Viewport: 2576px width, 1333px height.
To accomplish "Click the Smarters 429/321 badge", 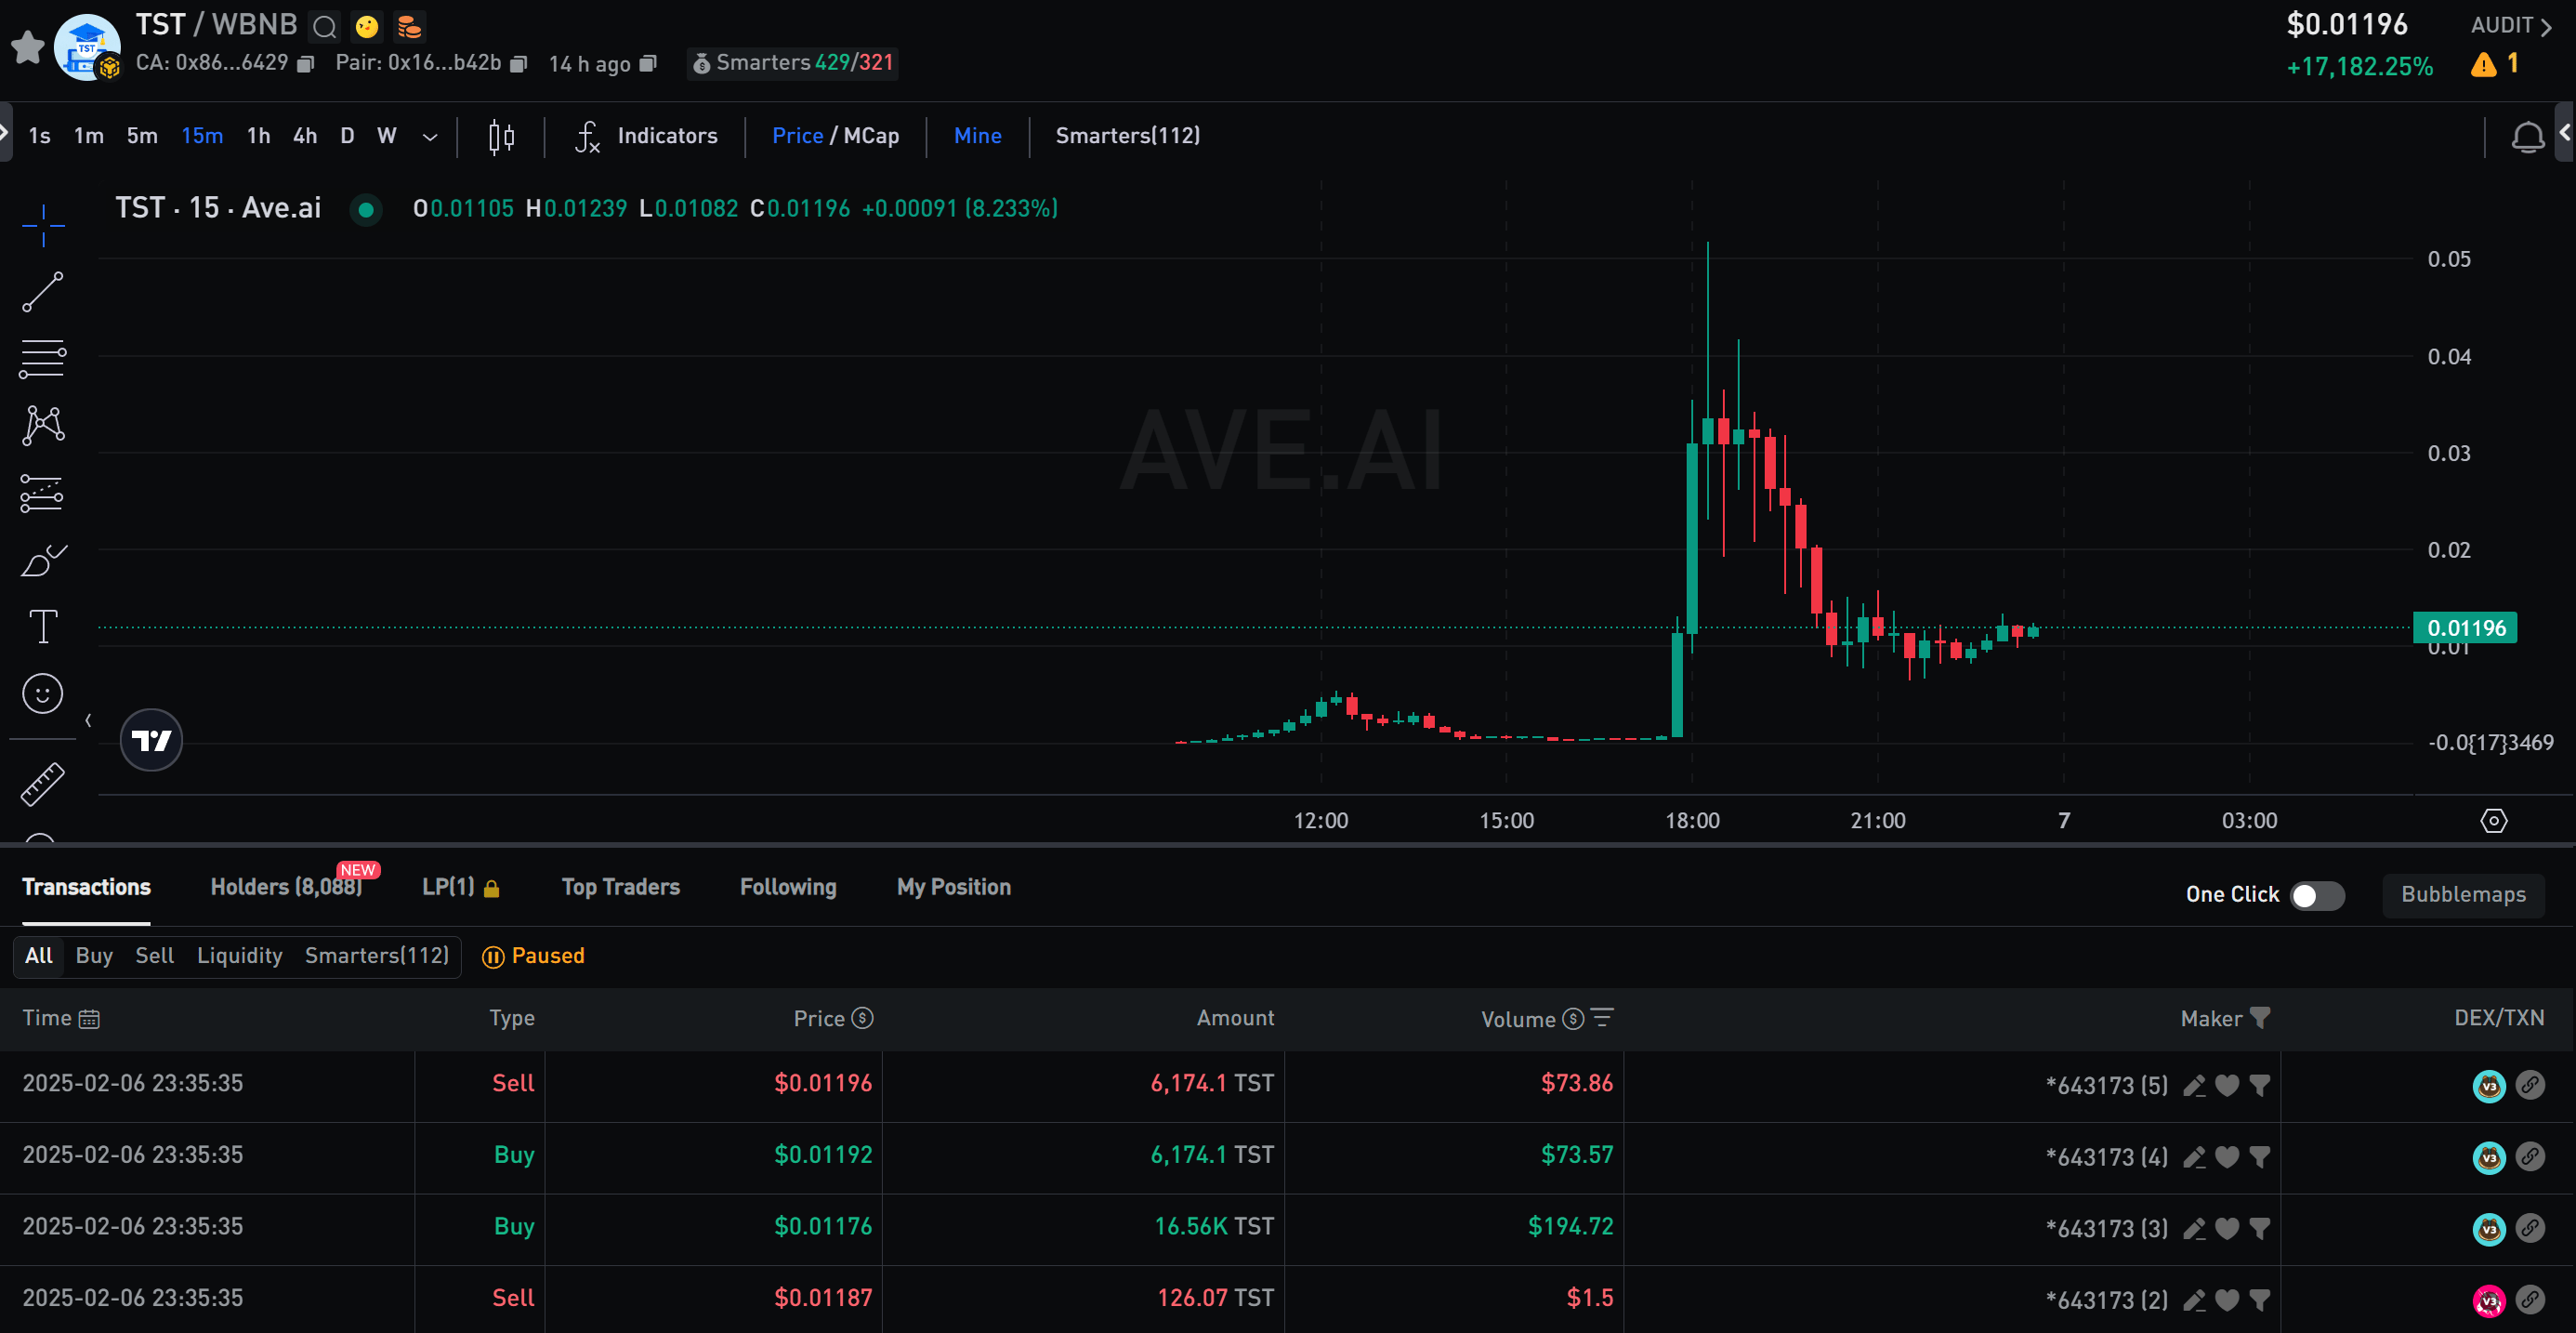I will click(x=793, y=63).
